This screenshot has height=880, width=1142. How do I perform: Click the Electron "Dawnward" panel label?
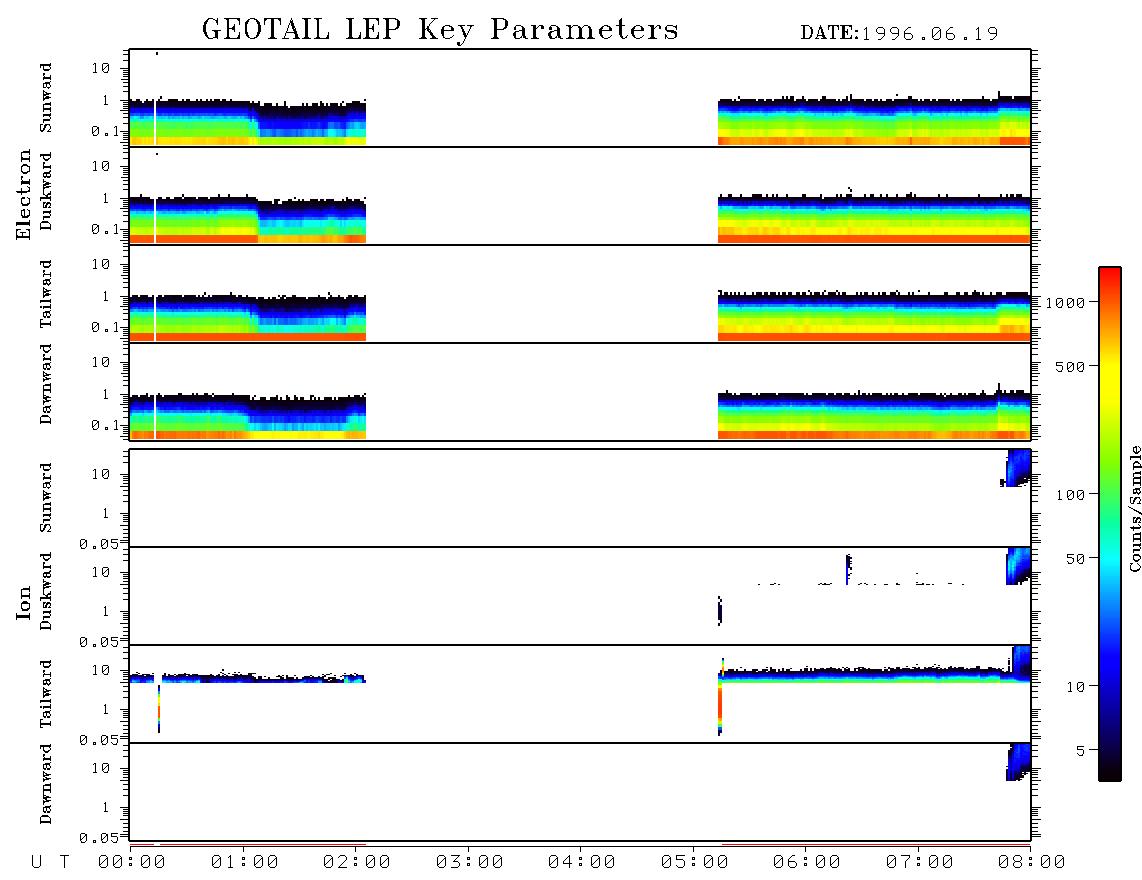[x=46, y=384]
